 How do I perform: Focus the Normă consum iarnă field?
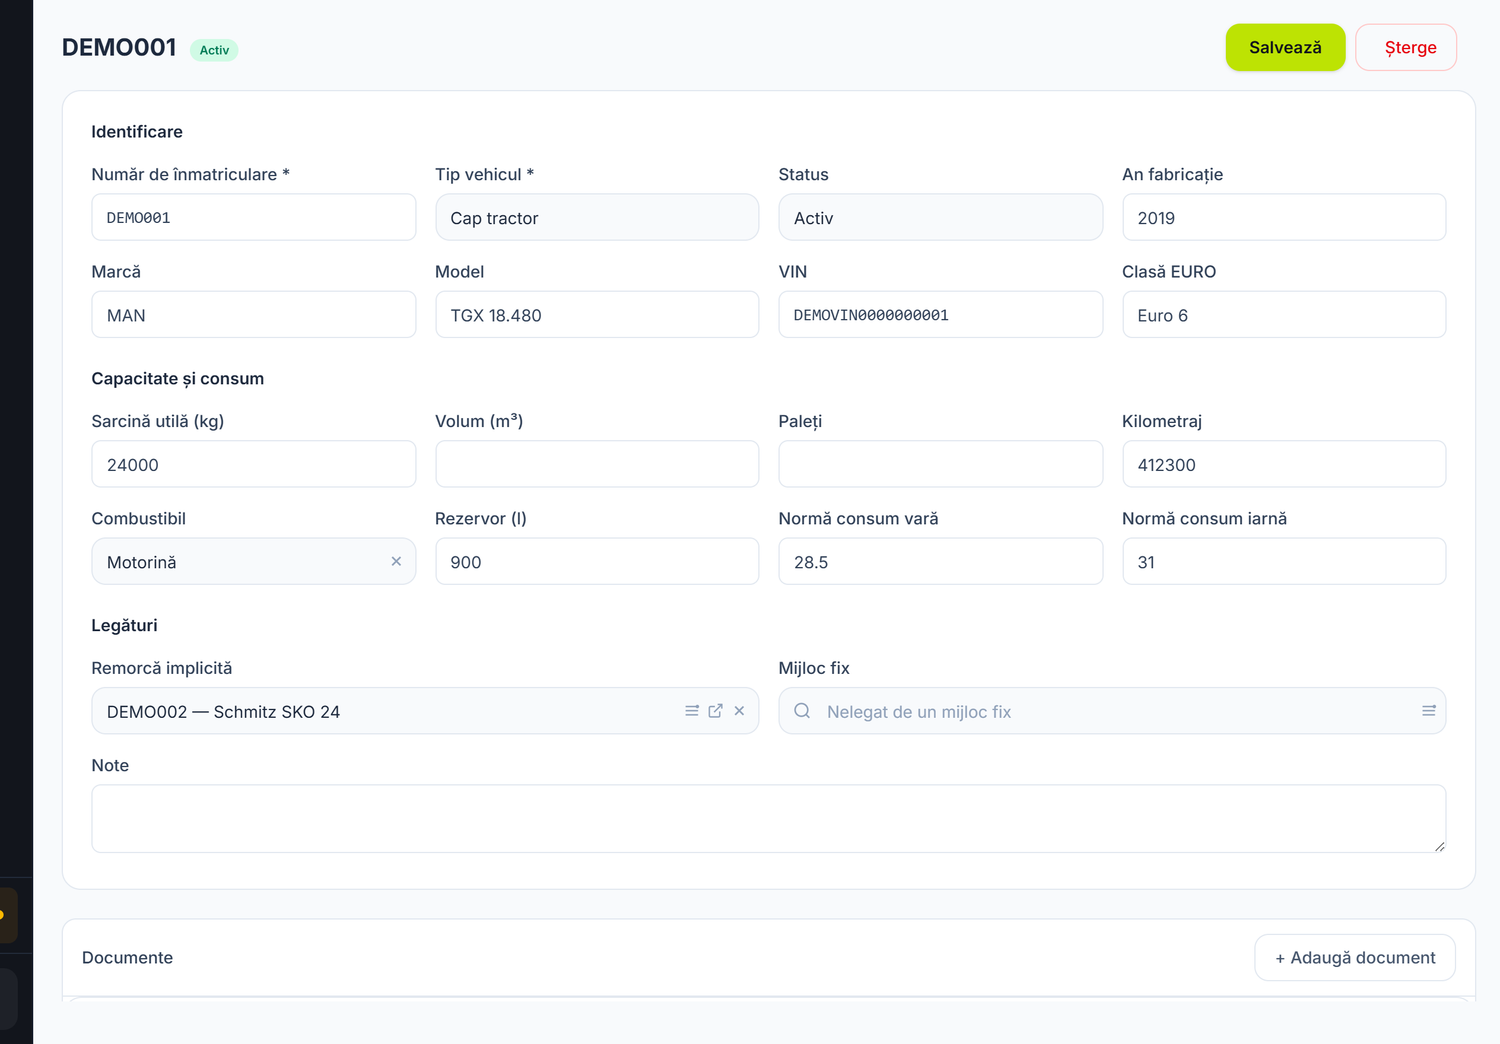(1284, 561)
